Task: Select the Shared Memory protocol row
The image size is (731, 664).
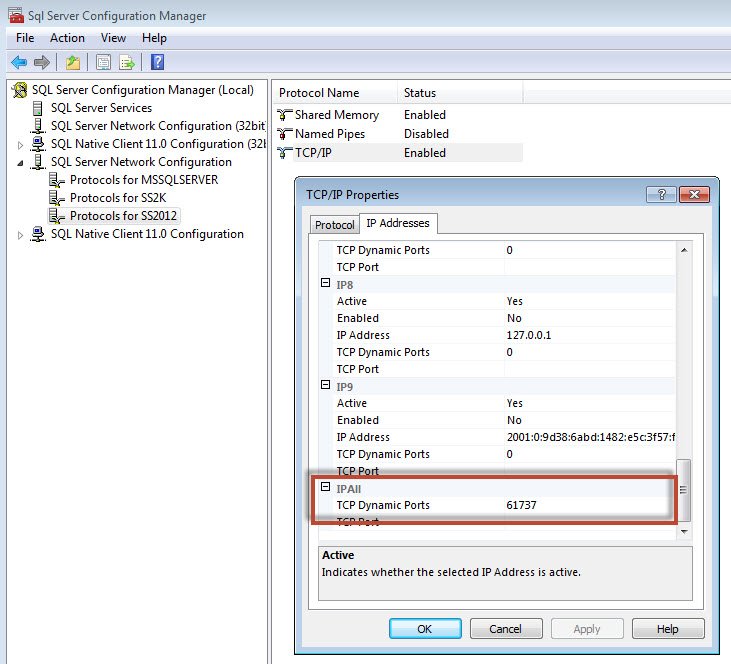Action: click(399, 115)
